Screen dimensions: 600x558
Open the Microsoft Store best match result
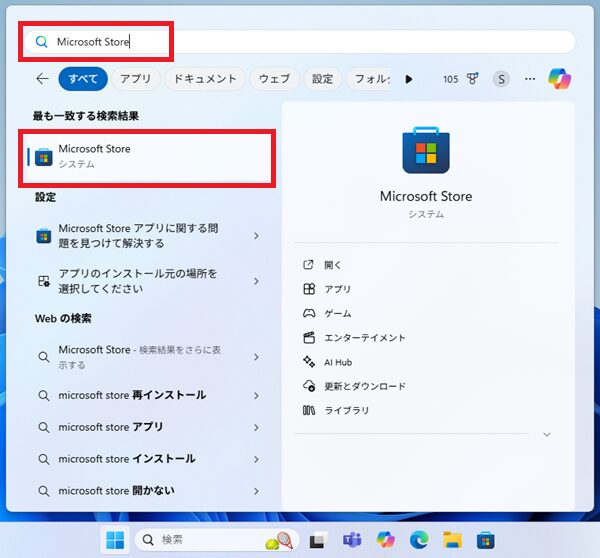[x=147, y=158]
